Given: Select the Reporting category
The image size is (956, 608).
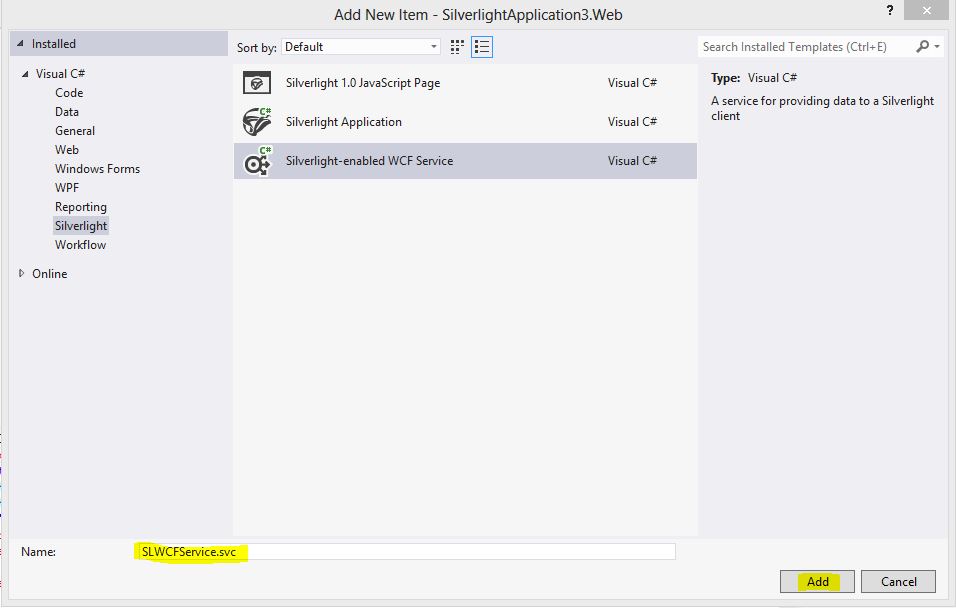Looking at the screenshot, I should point(80,207).
